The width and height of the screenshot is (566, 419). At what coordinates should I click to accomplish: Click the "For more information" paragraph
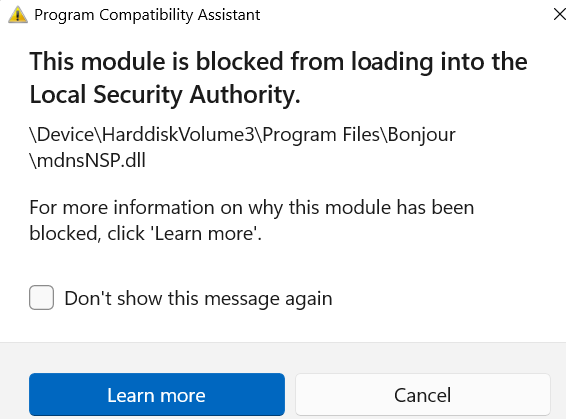[x=252, y=220]
